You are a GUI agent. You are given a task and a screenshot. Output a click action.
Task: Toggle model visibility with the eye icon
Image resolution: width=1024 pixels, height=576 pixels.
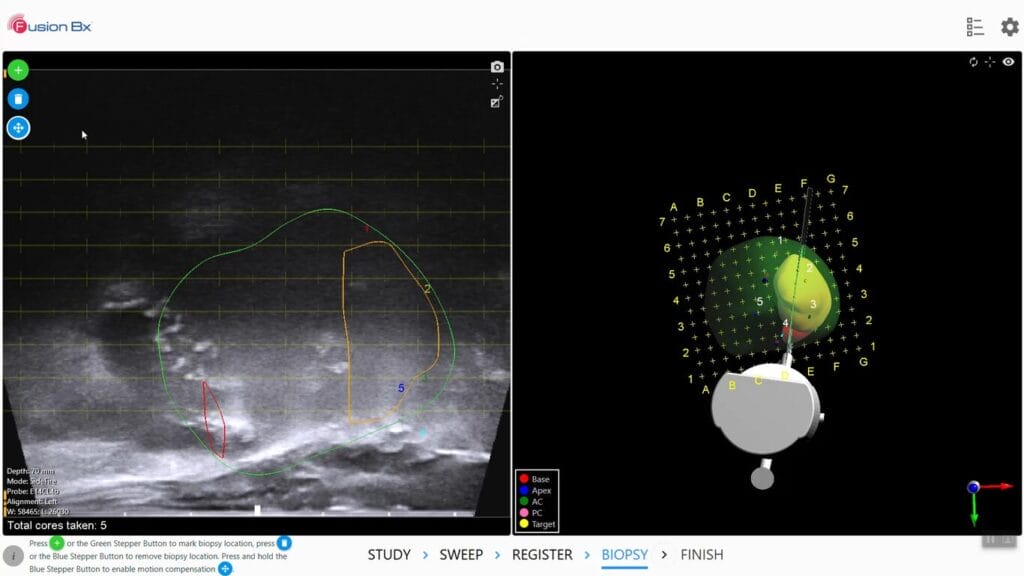(x=1009, y=62)
